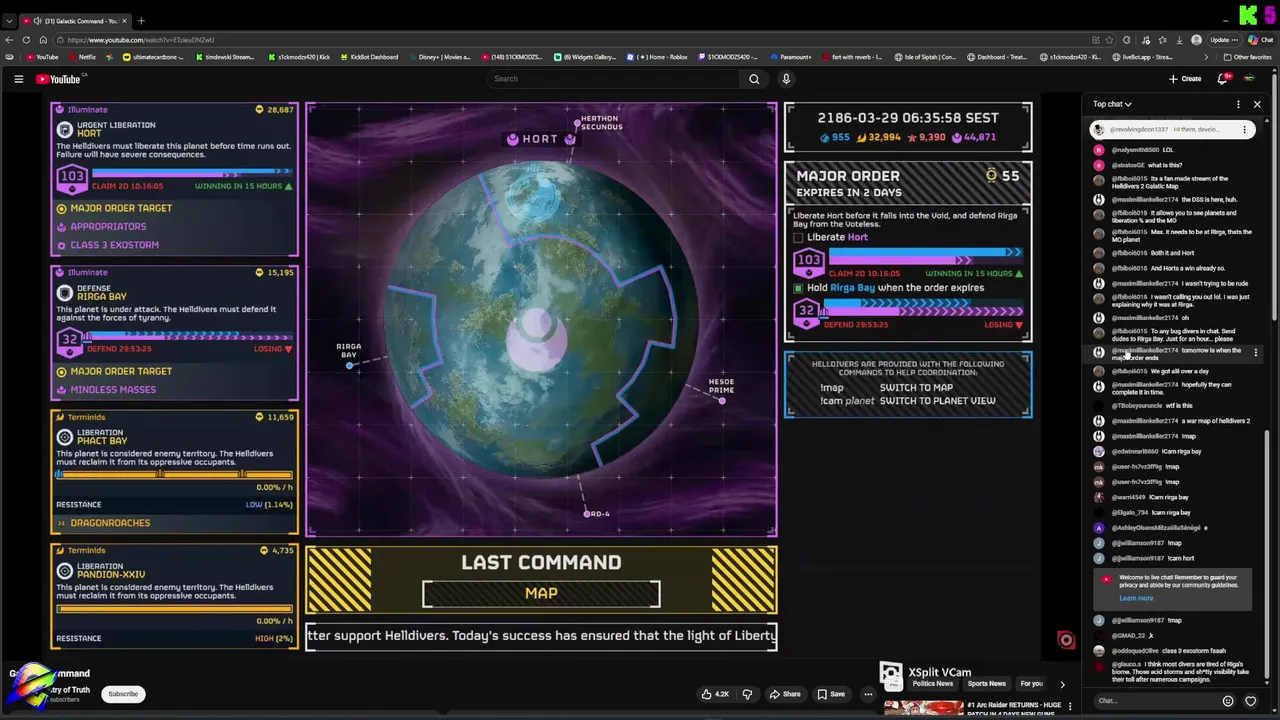Viewport: 1280px width, 720px height.
Task: Bookmark this page with star icon
Action: pos(1111,40)
